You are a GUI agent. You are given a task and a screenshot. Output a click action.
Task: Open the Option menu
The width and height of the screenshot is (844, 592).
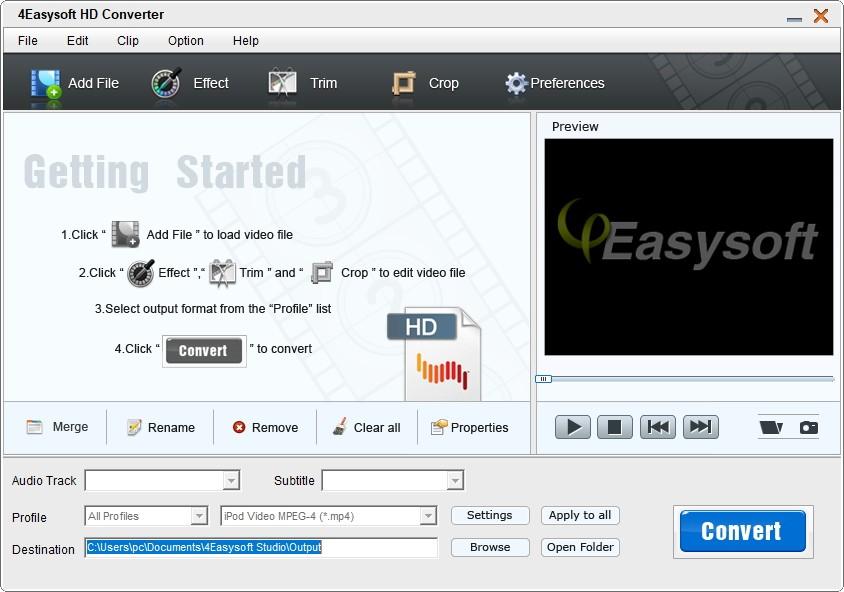click(186, 41)
